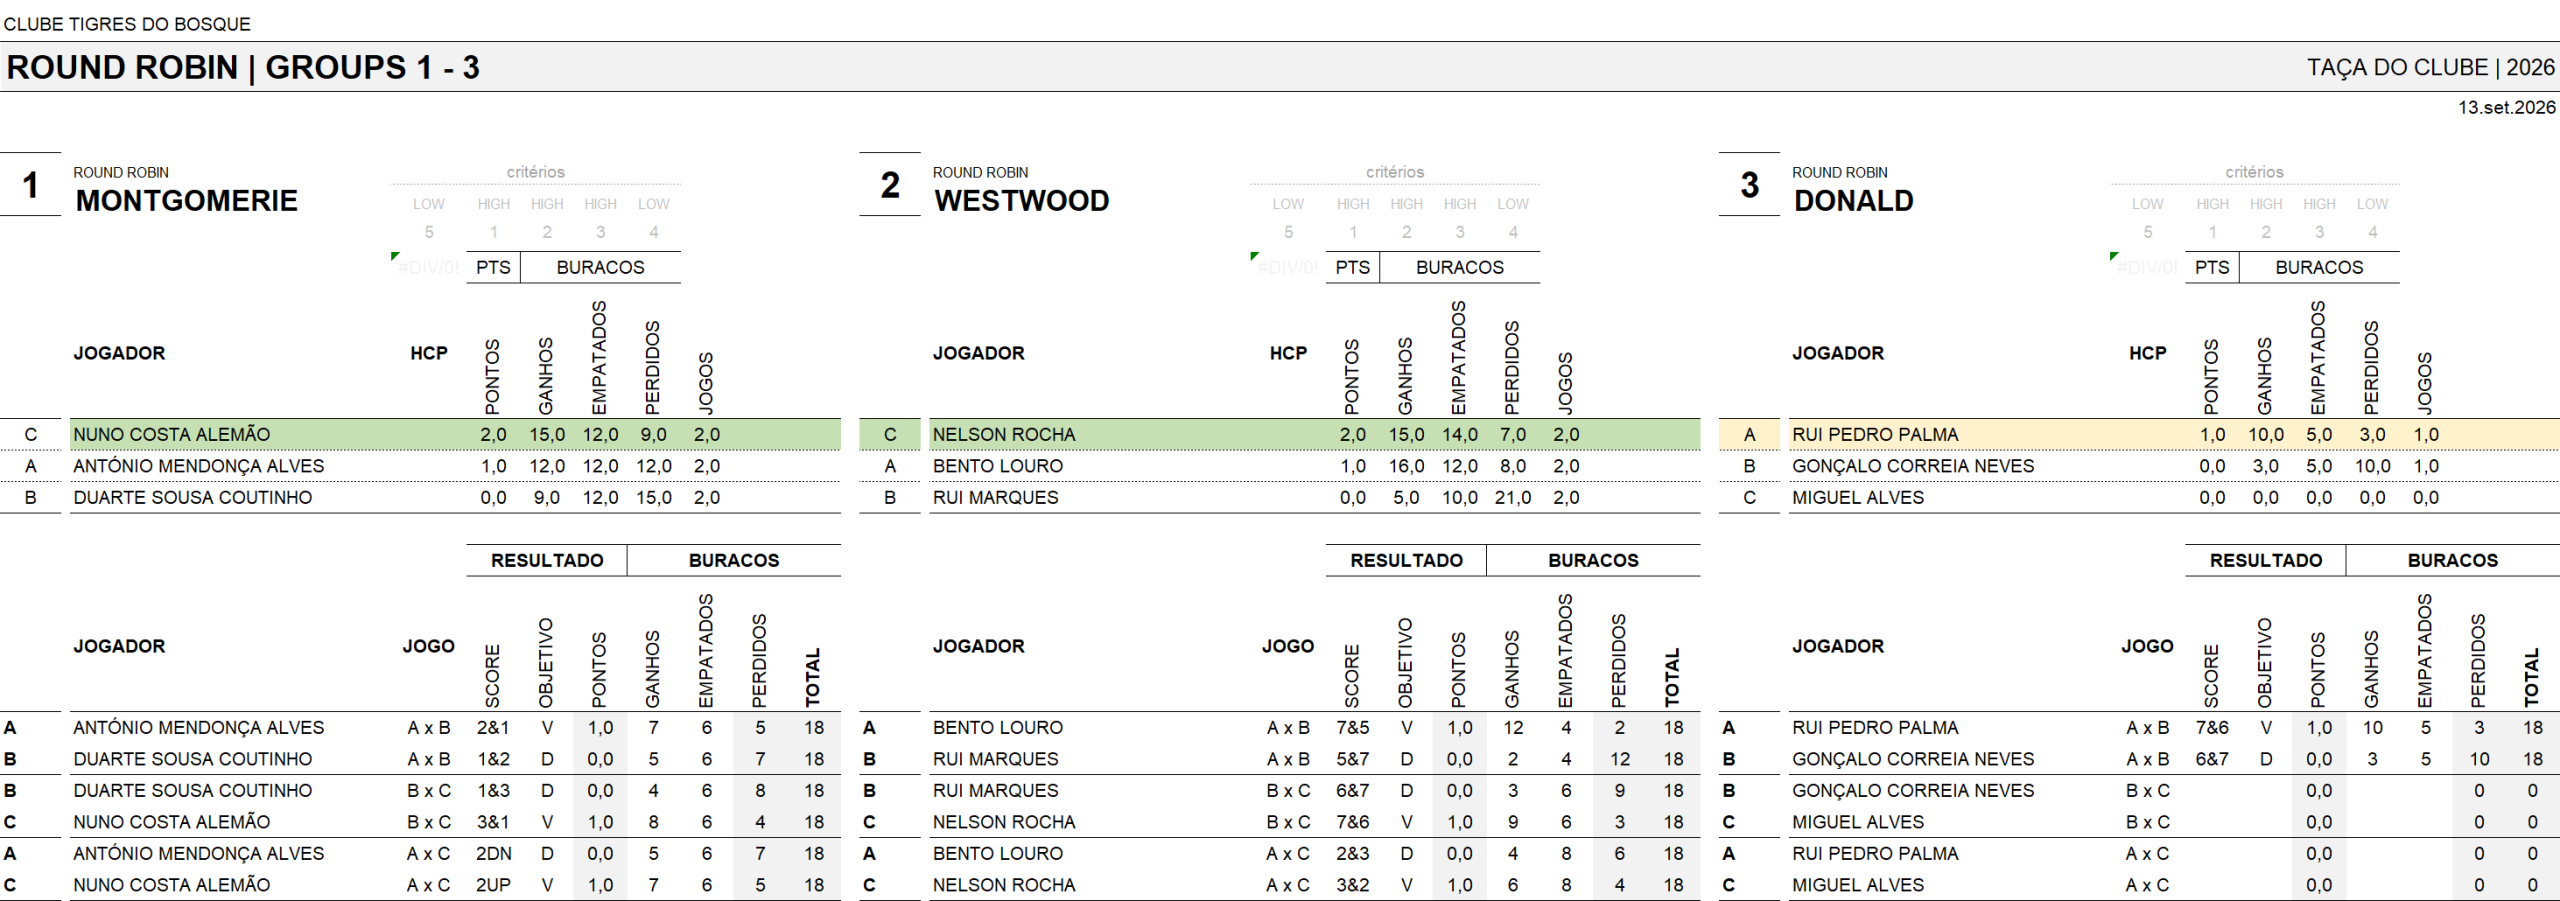Select score 2&1 for ANTÓNIO MENDONÇA ALVES

[493, 728]
